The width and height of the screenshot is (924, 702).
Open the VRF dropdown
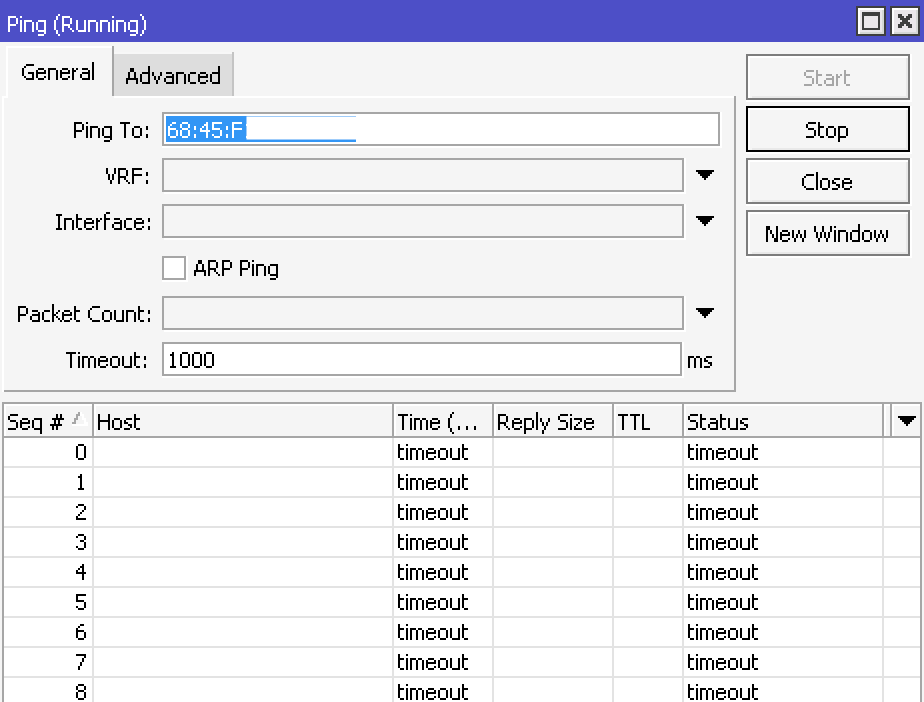tap(705, 175)
